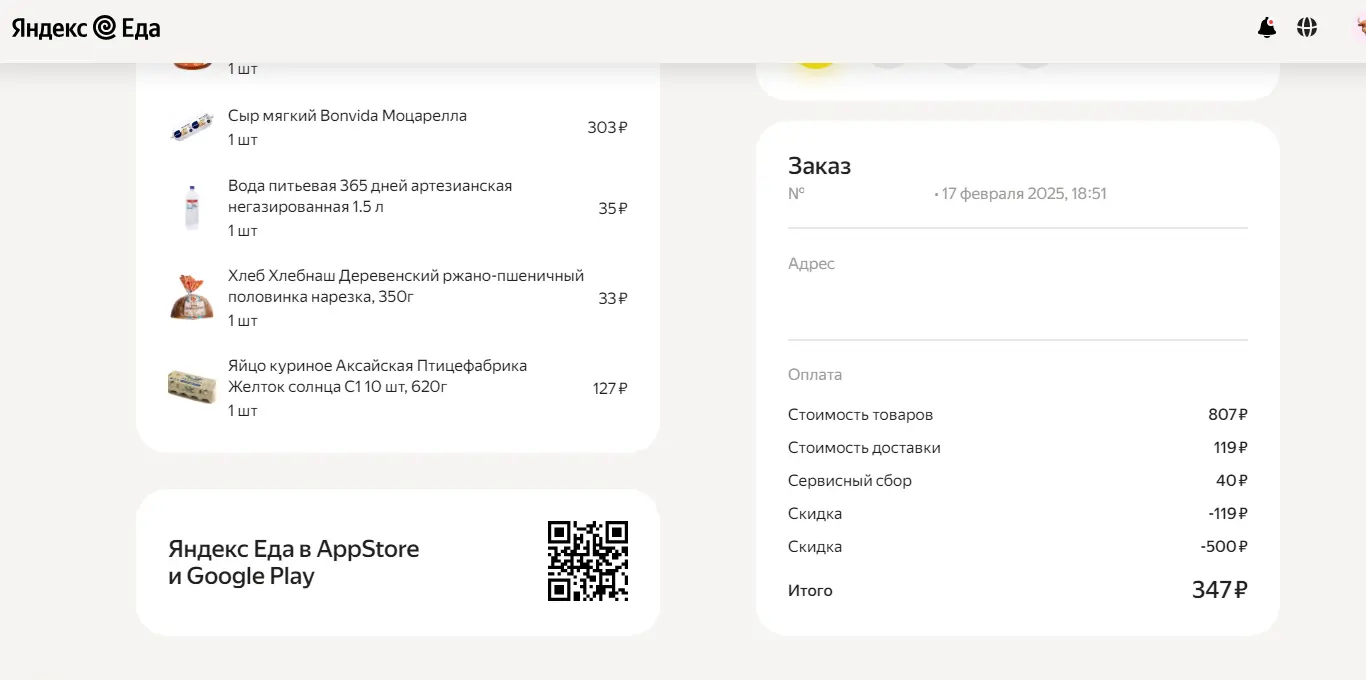Click the Bonvida mozzarella cheese thumbnail
Screen dimensions: 1366x680
pos(192,127)
